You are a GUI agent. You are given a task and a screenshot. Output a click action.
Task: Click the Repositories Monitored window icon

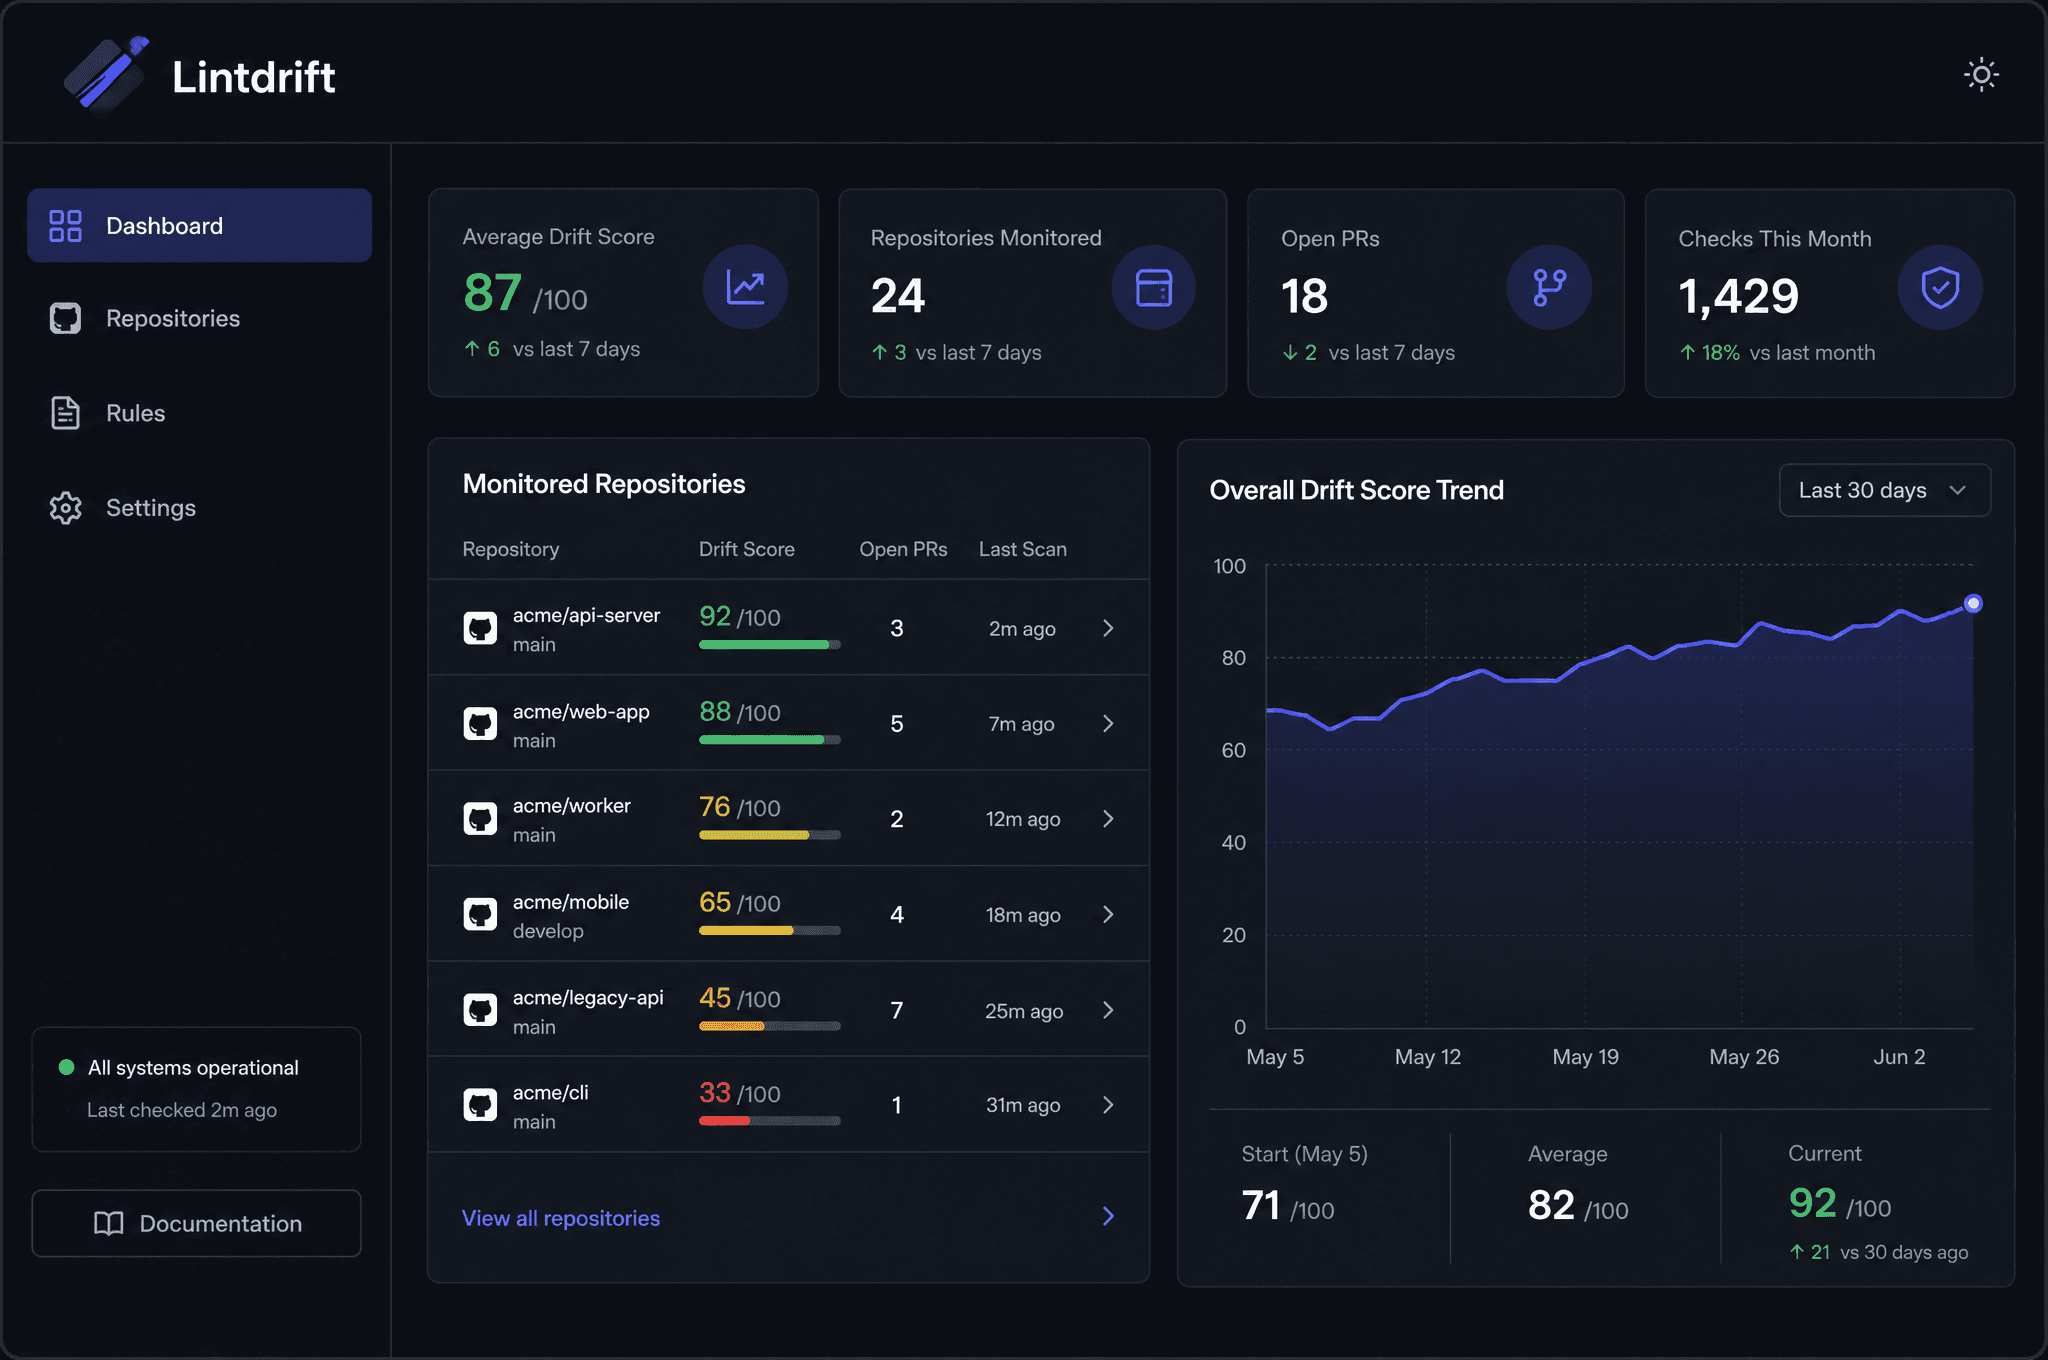point(1154,288)
